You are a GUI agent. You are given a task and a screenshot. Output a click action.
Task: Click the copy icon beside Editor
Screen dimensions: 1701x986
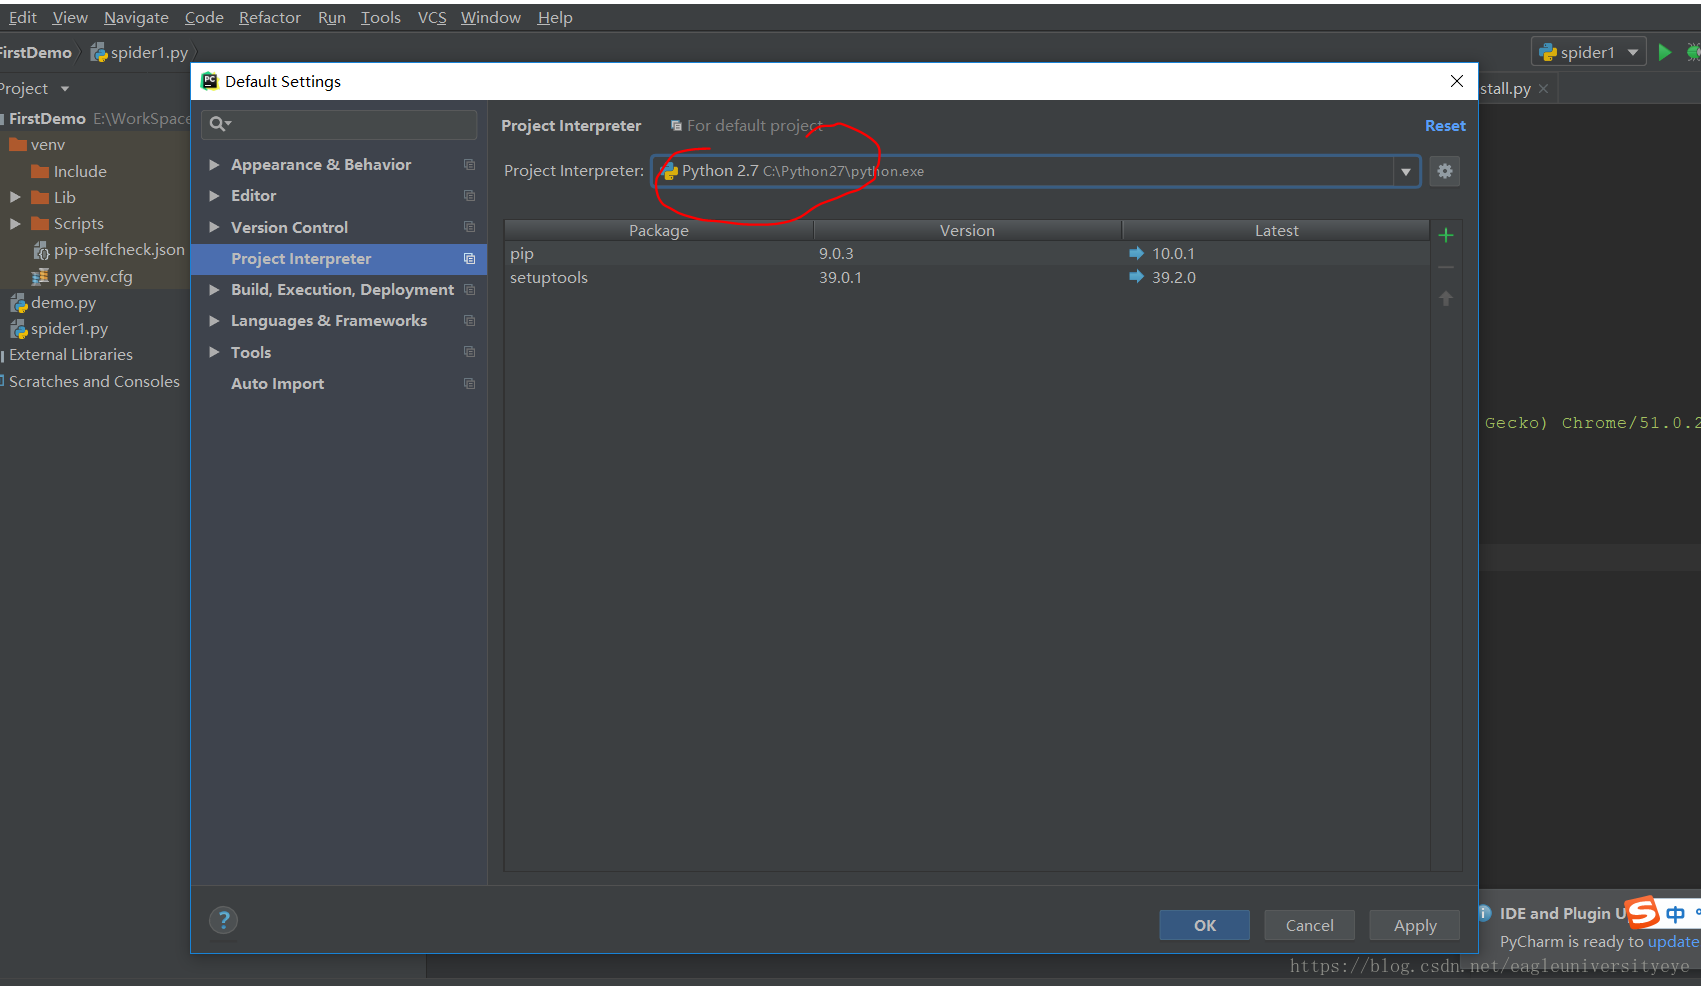click(x=469, y=196)
